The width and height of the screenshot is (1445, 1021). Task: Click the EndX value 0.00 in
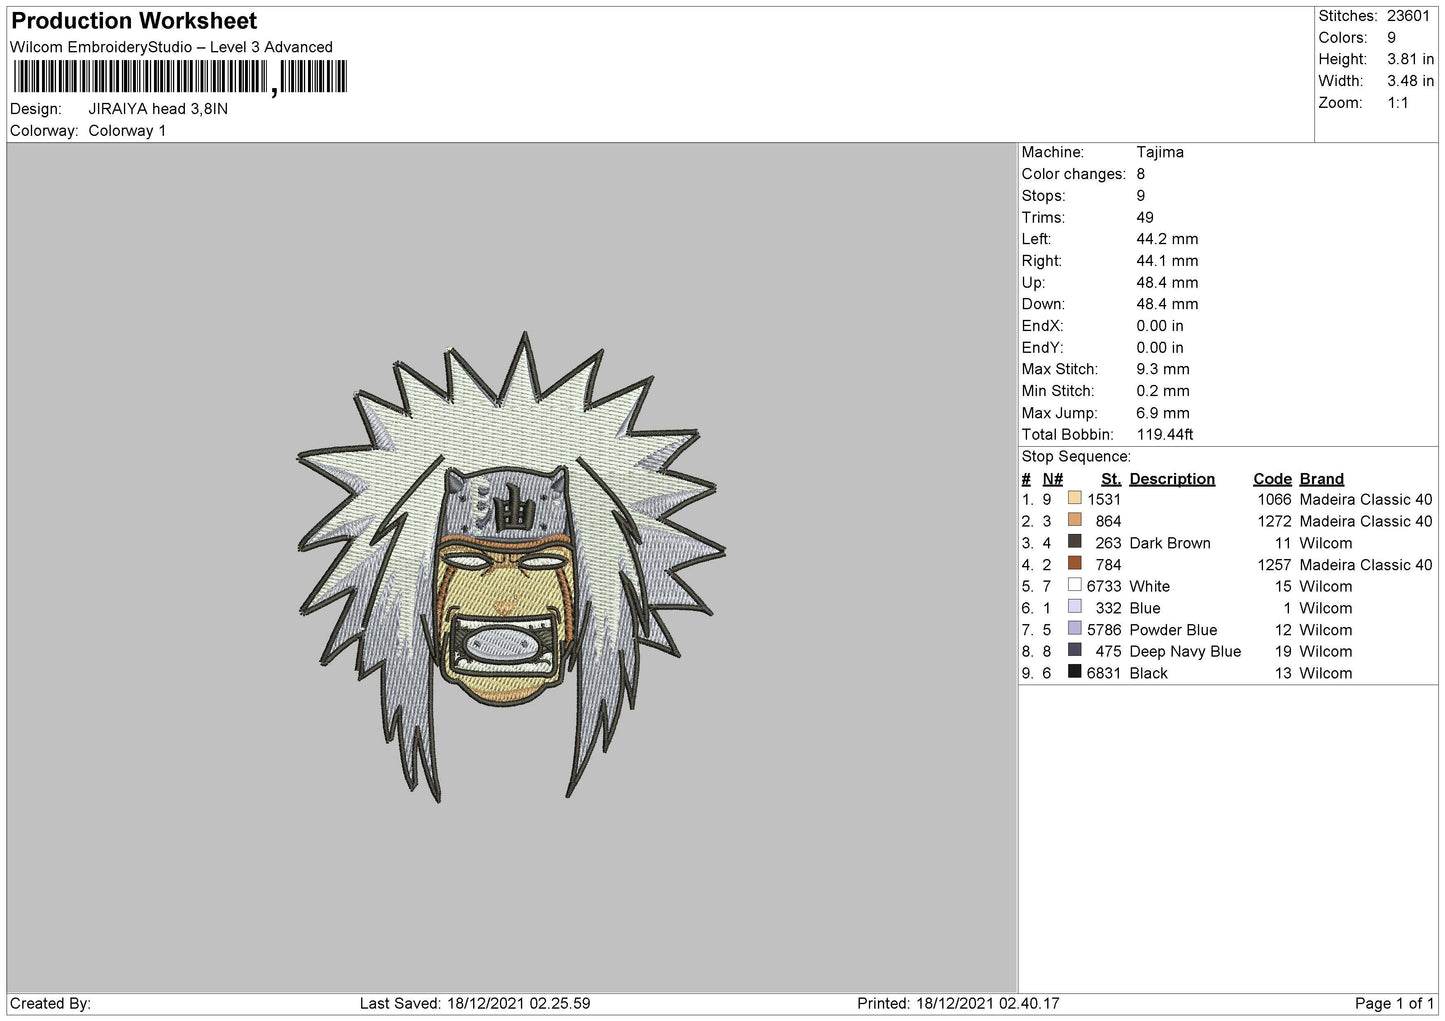pyautogui.click(x=1160, y=326)
